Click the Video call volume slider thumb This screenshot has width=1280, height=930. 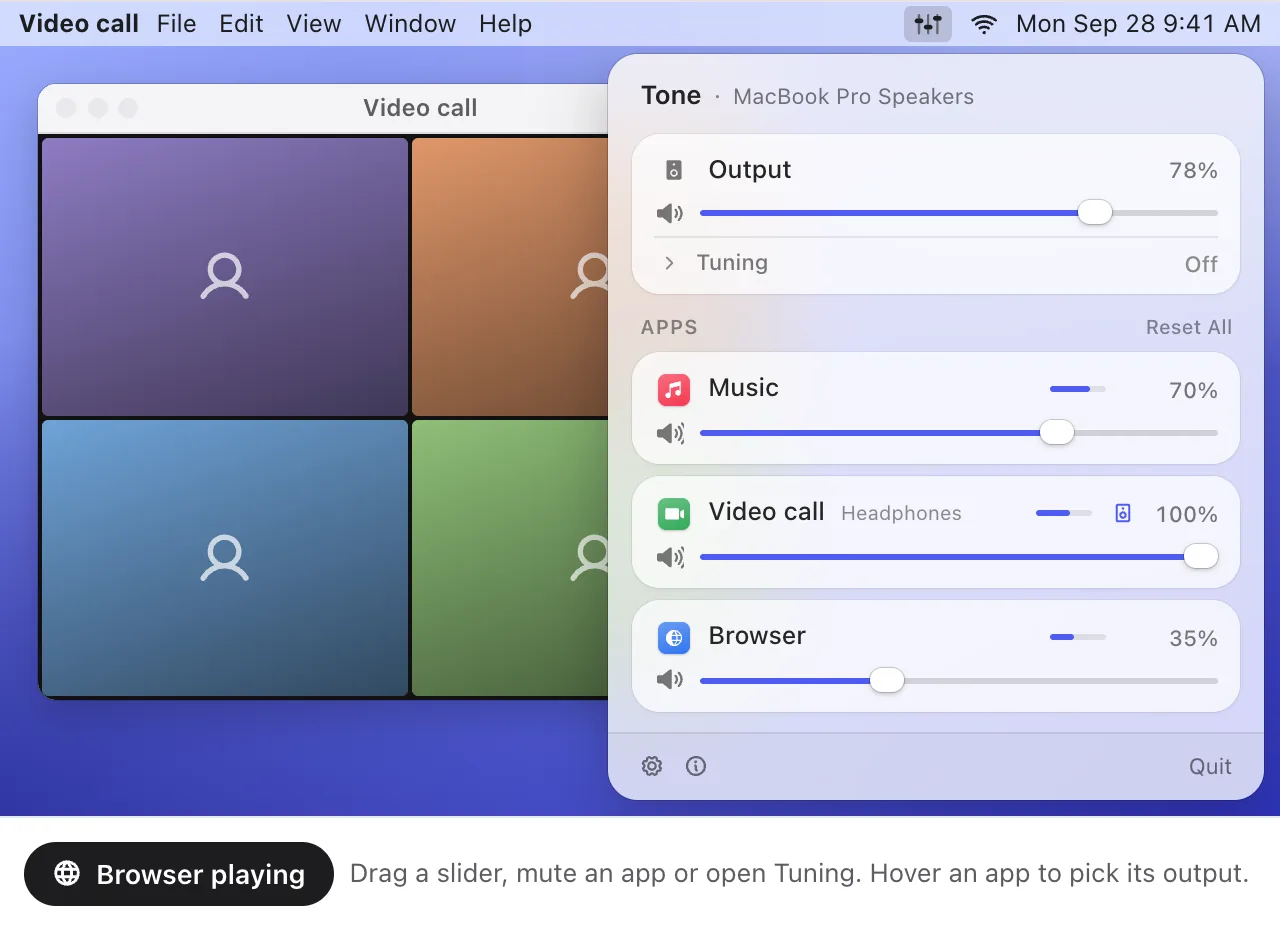coord(1201,556)
